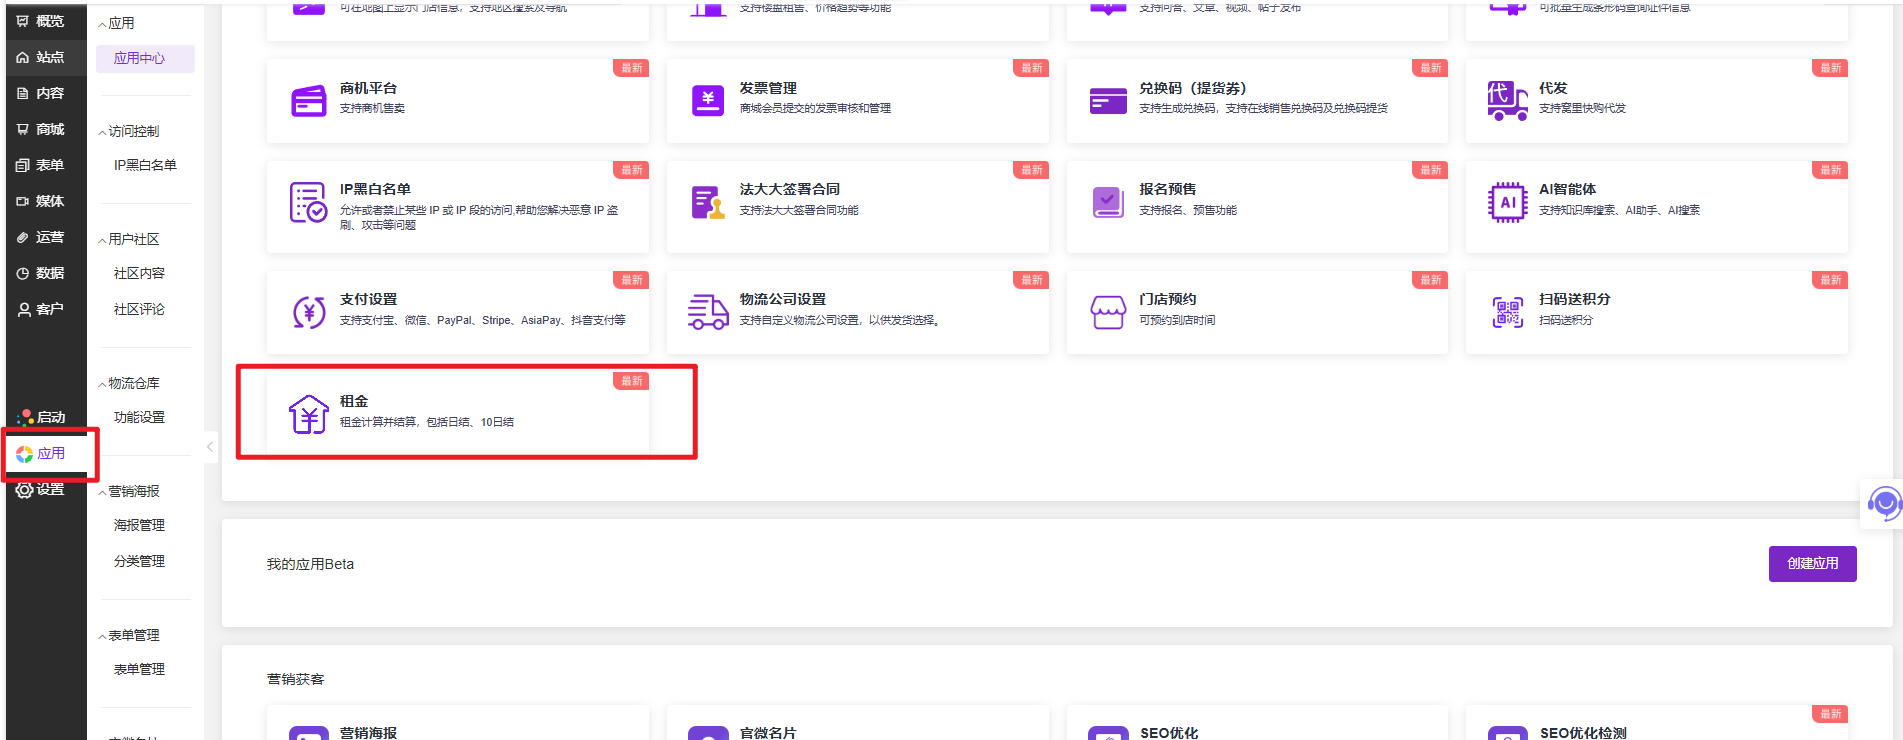This screenshot has width=1903, height=740.
Task: Open the 报名预售 icon
Action: click(1108, 202)
